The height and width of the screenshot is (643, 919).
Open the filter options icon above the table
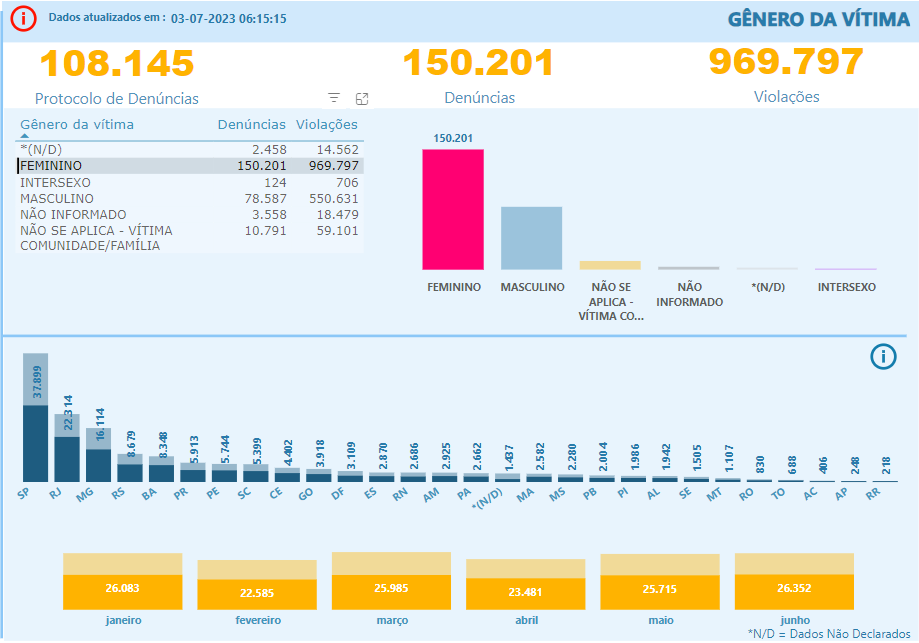[334, 98]
